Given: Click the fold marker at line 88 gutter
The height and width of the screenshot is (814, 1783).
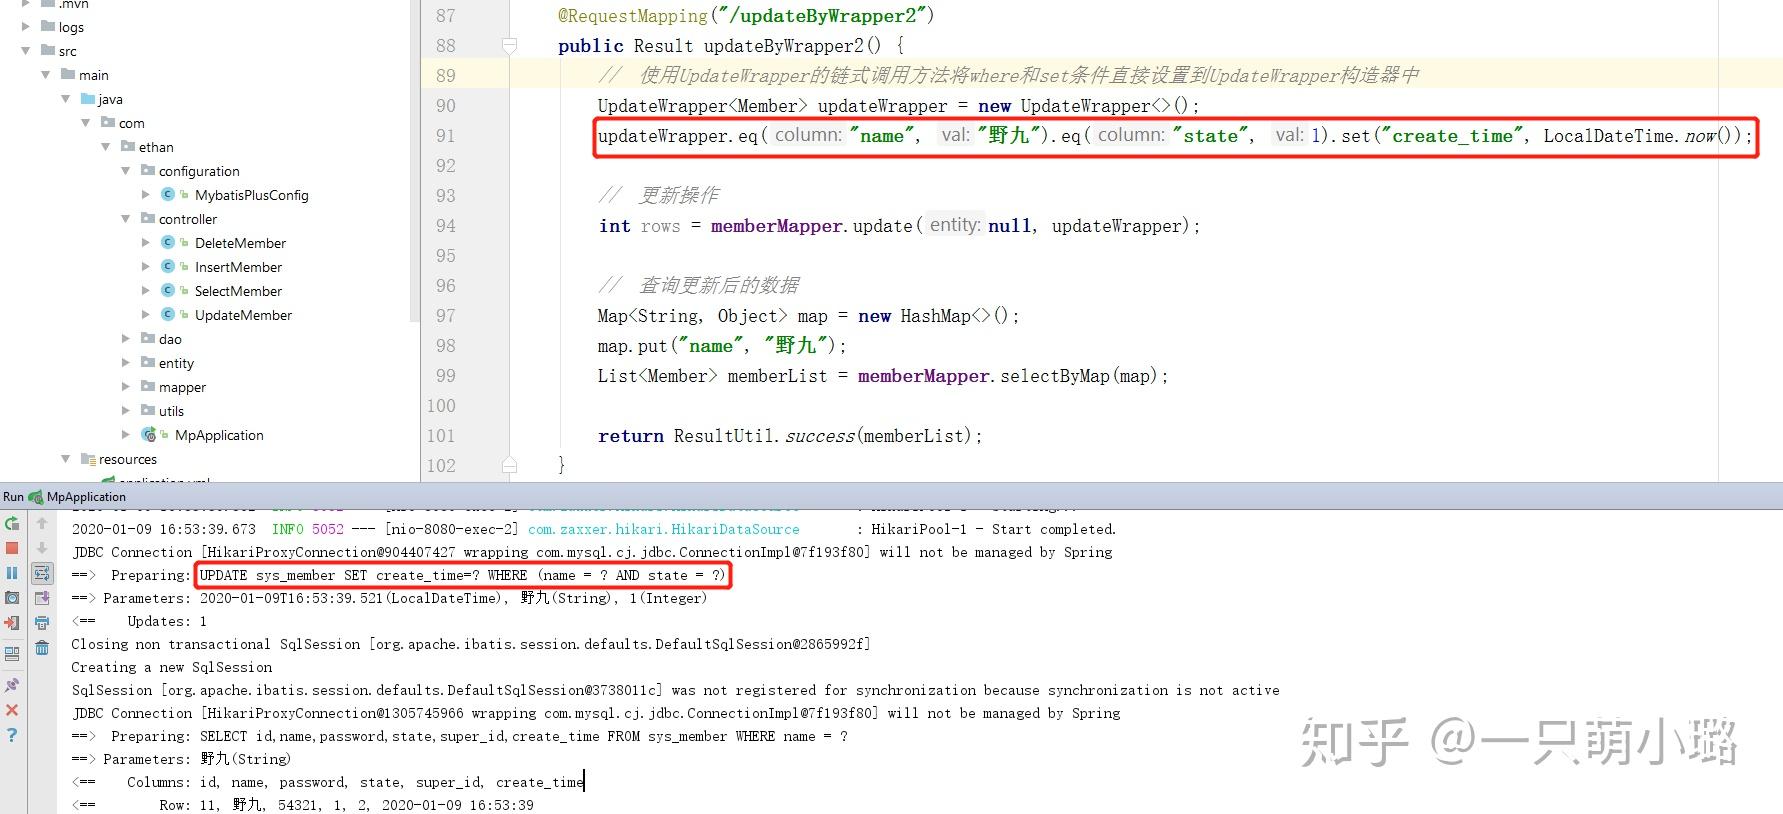Looking at the screenshot, I should point(509,46).
